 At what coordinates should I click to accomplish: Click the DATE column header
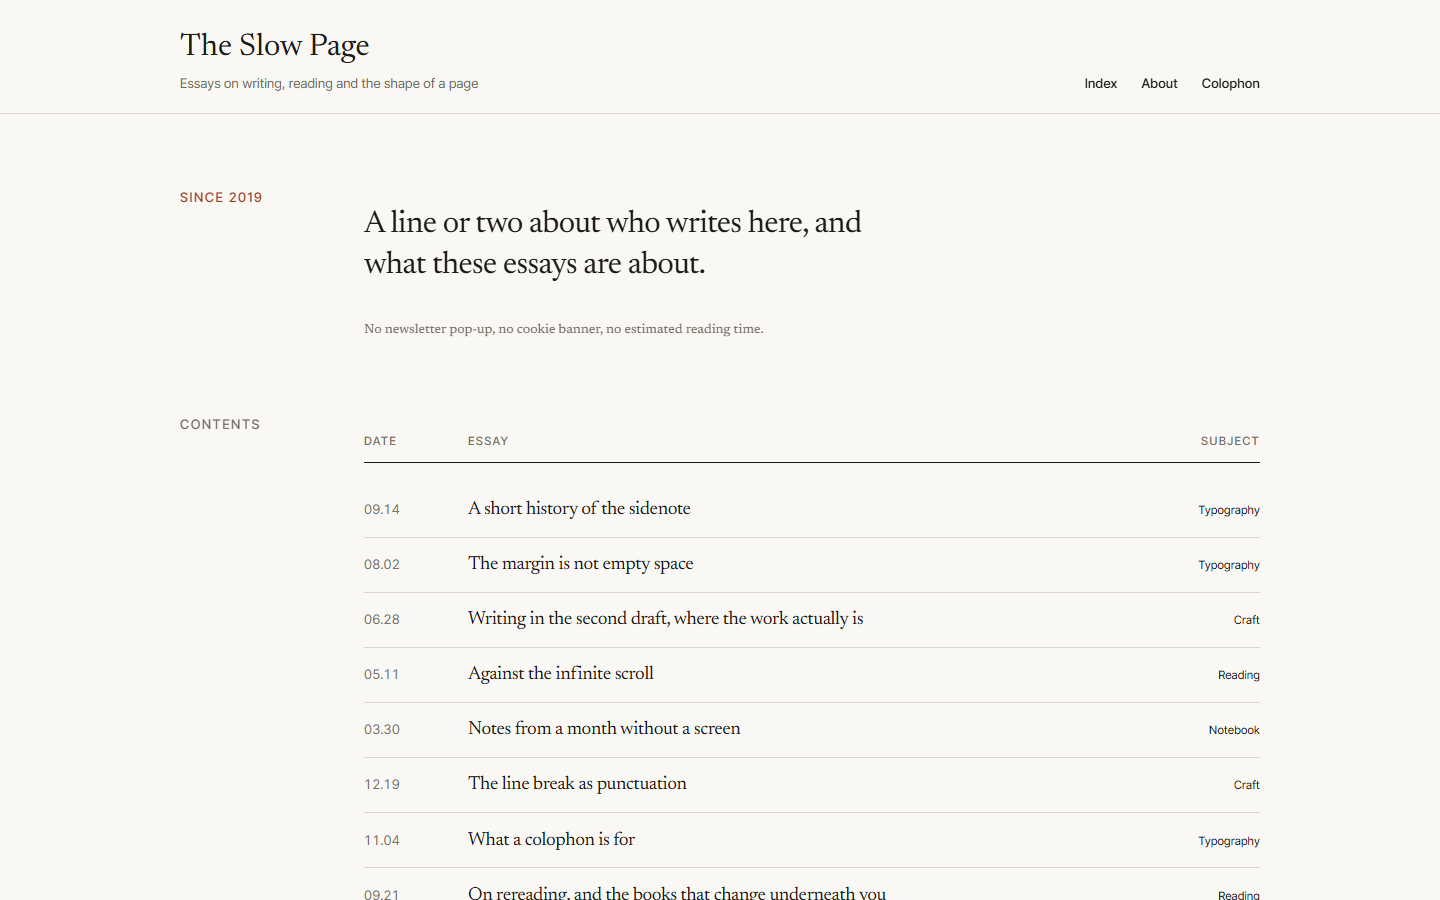[380, 441]
